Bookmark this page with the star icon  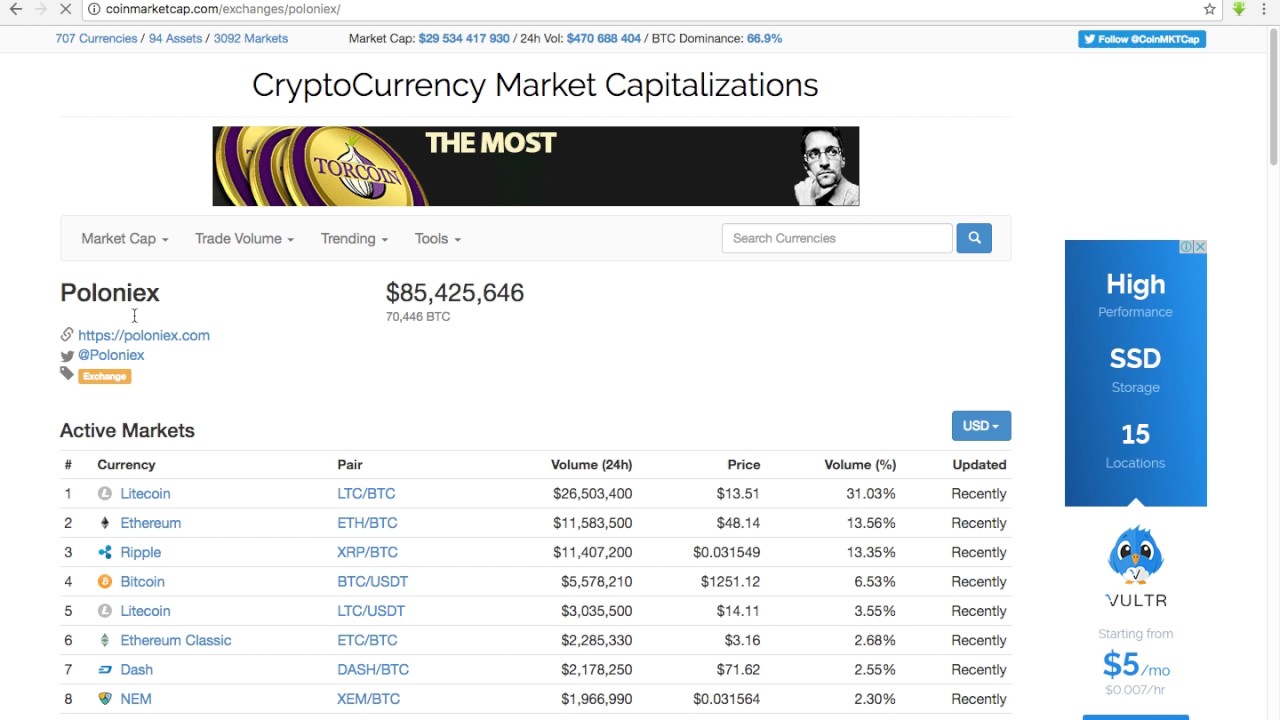tap(1209, 9)
